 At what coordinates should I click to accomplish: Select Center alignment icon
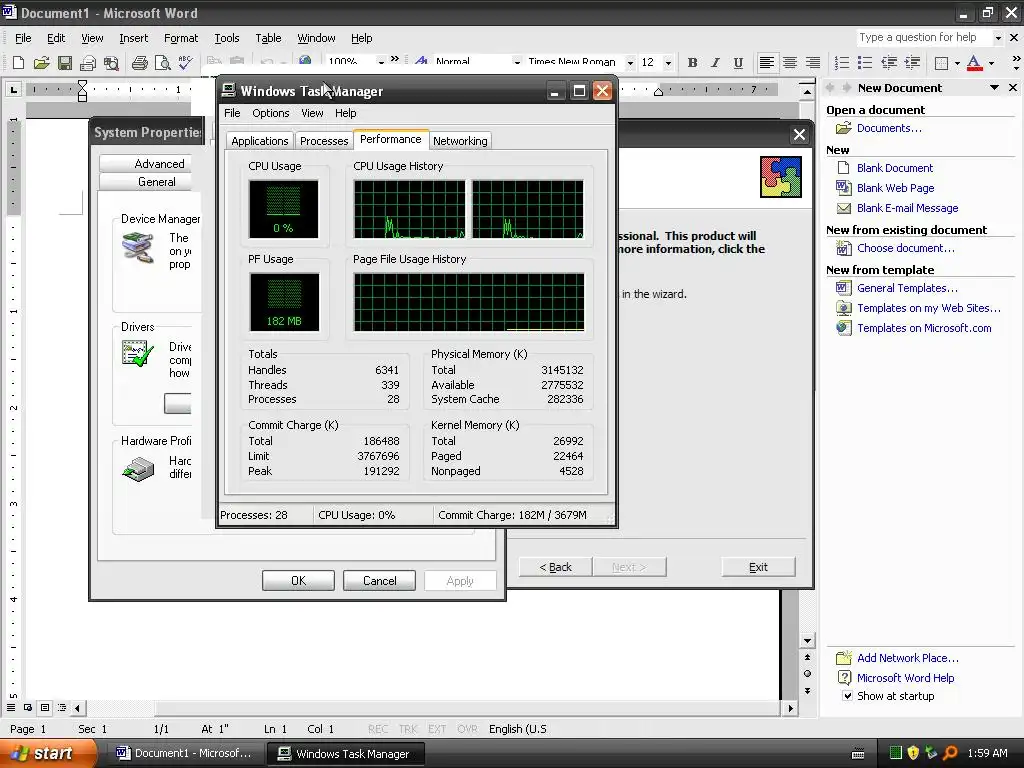coord(790,63)
